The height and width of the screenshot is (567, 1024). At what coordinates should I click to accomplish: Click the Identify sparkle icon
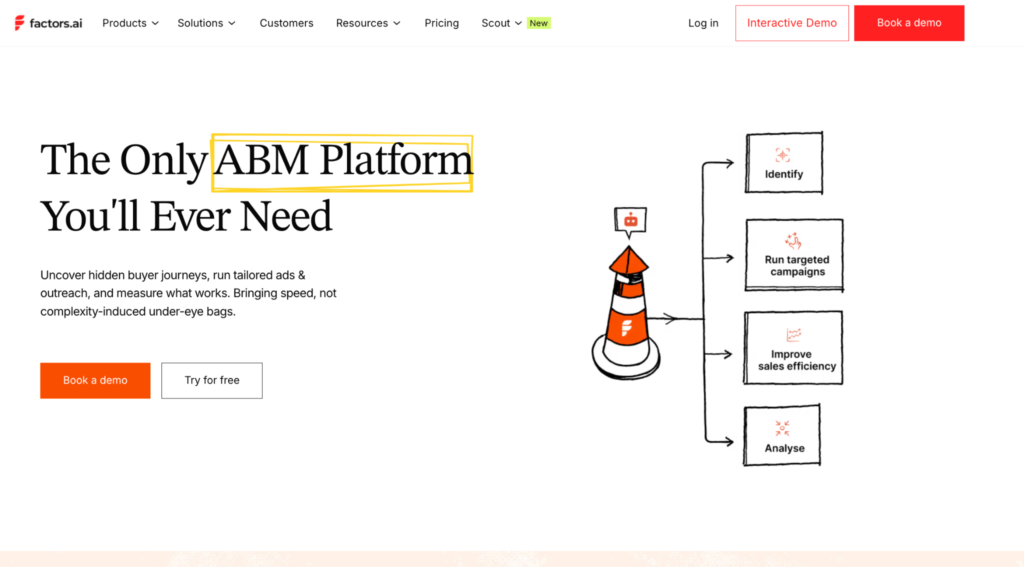click(782, 155)
